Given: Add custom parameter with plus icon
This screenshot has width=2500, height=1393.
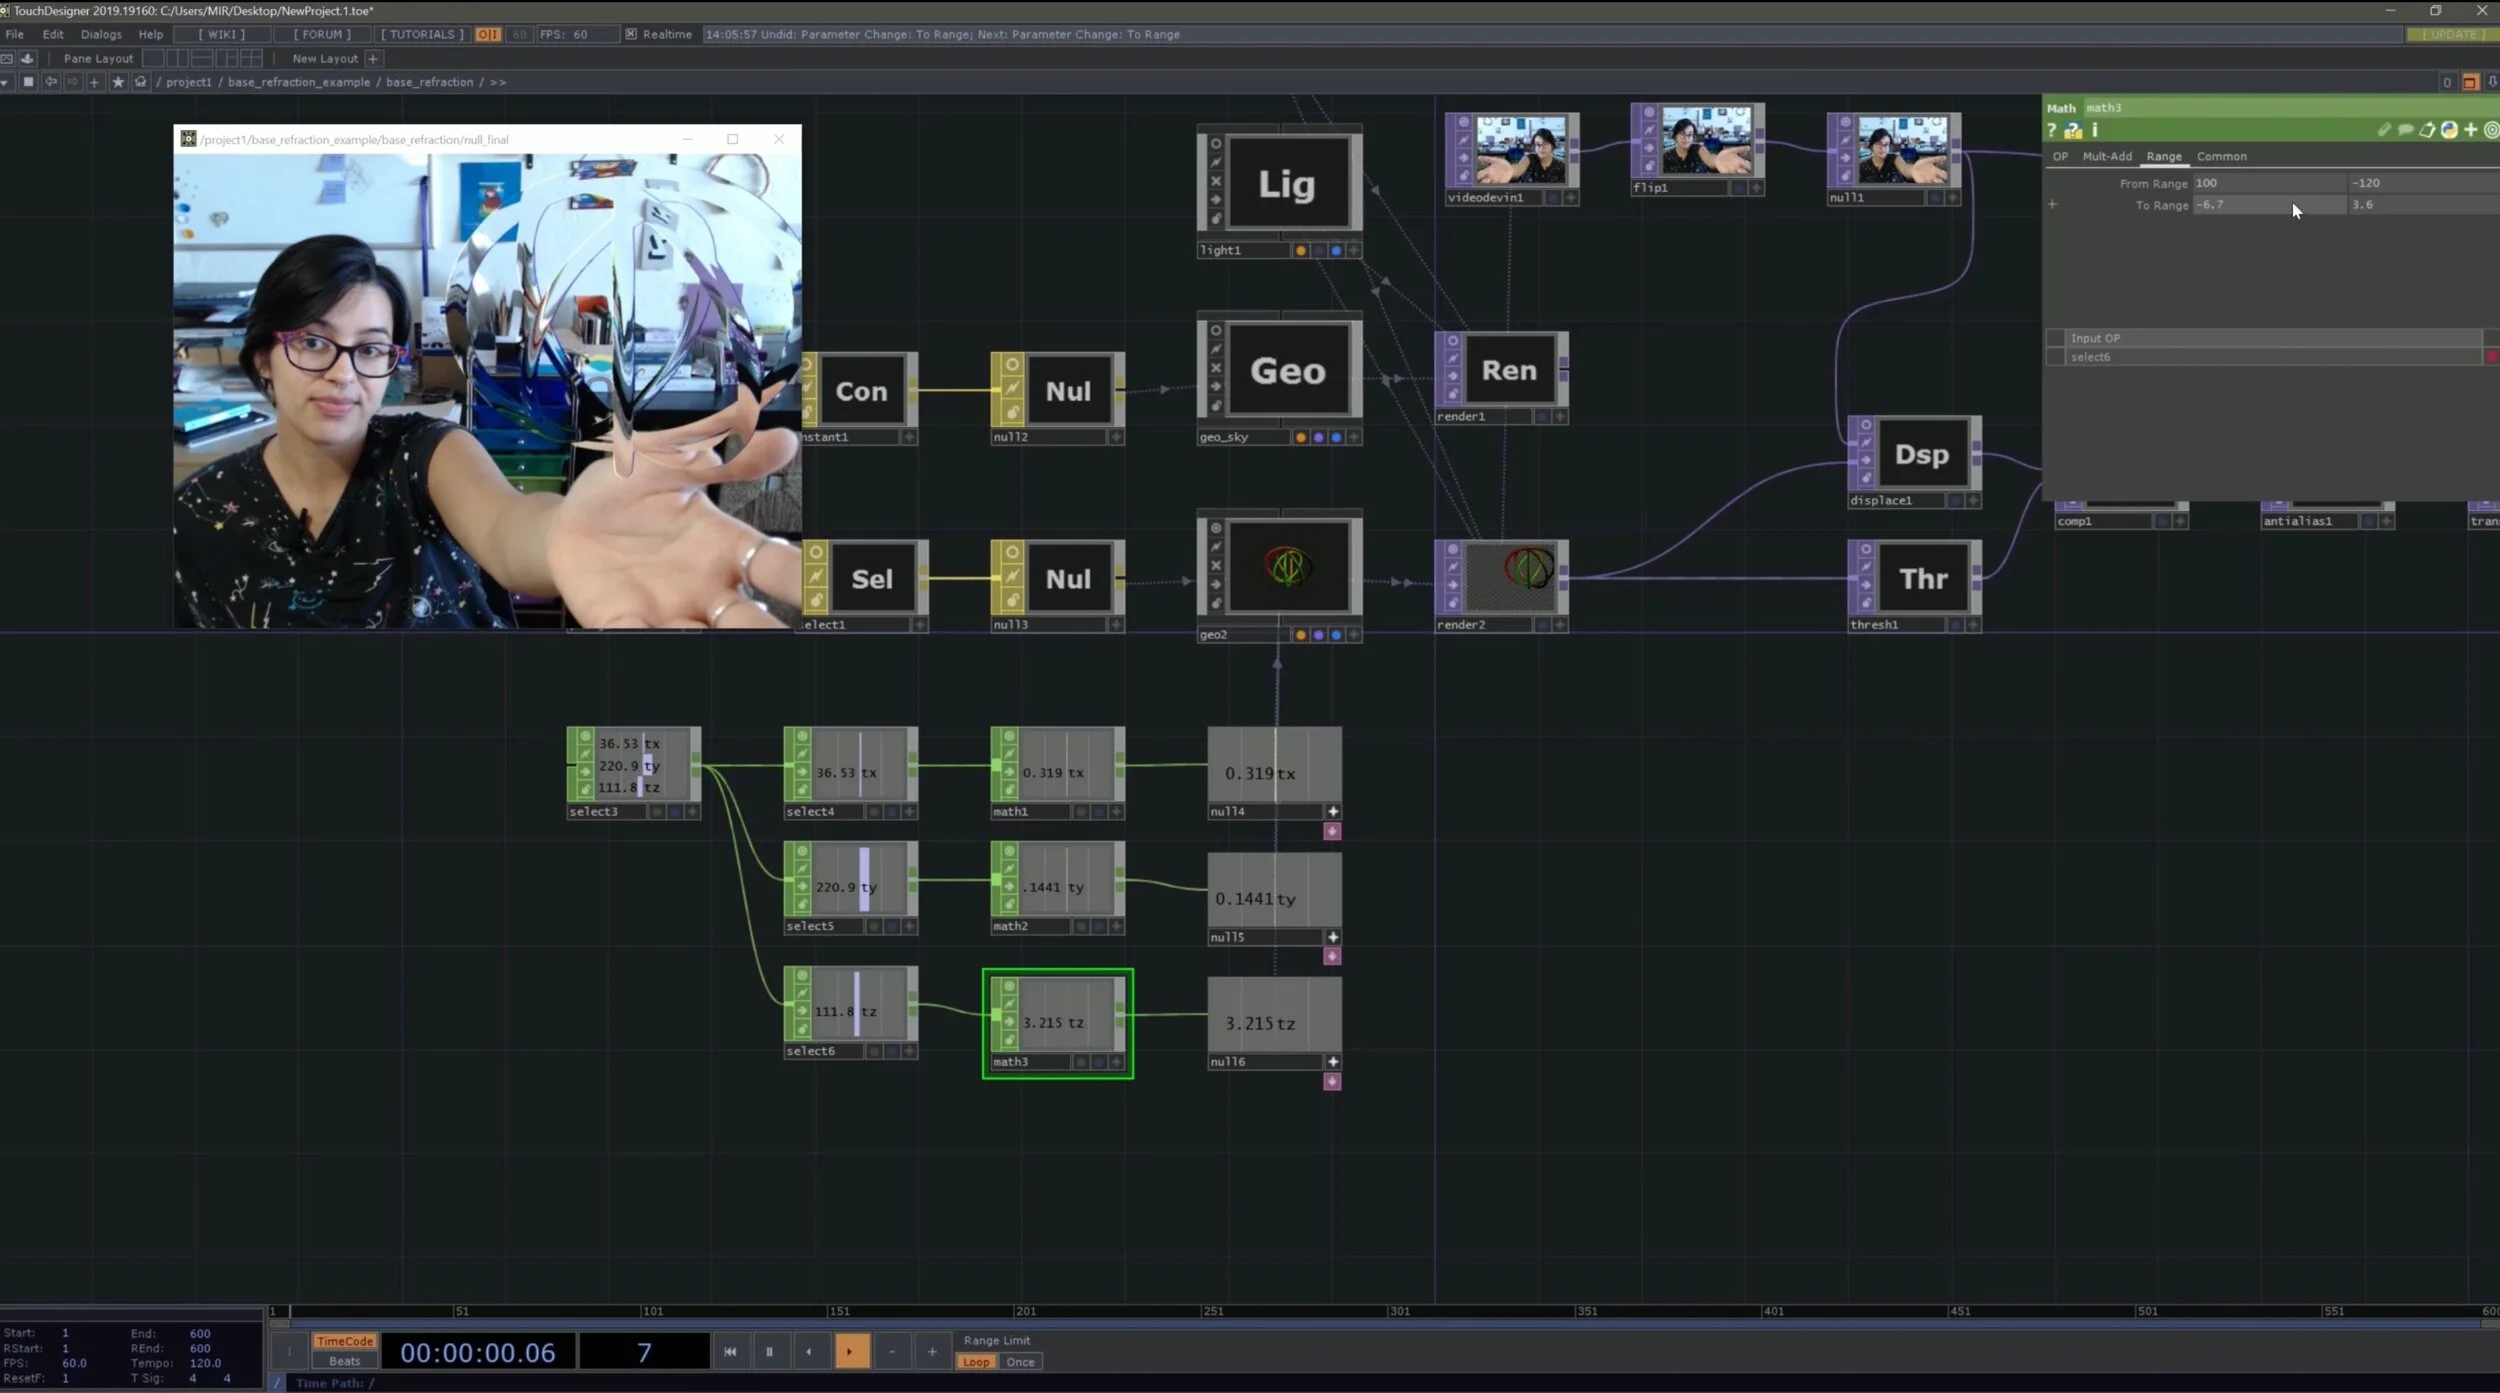Looking at the screenshot, I should click(2470, 130).
